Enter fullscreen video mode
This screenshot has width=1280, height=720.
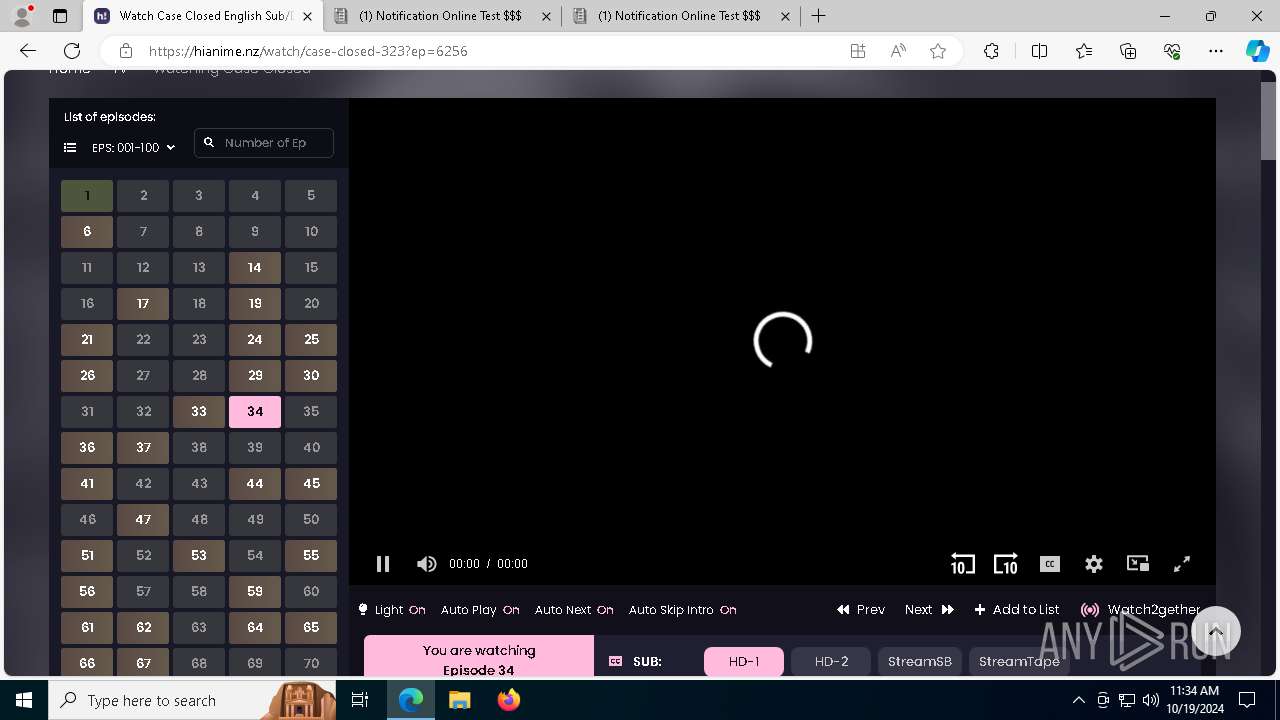click(x=1182, y=564)
